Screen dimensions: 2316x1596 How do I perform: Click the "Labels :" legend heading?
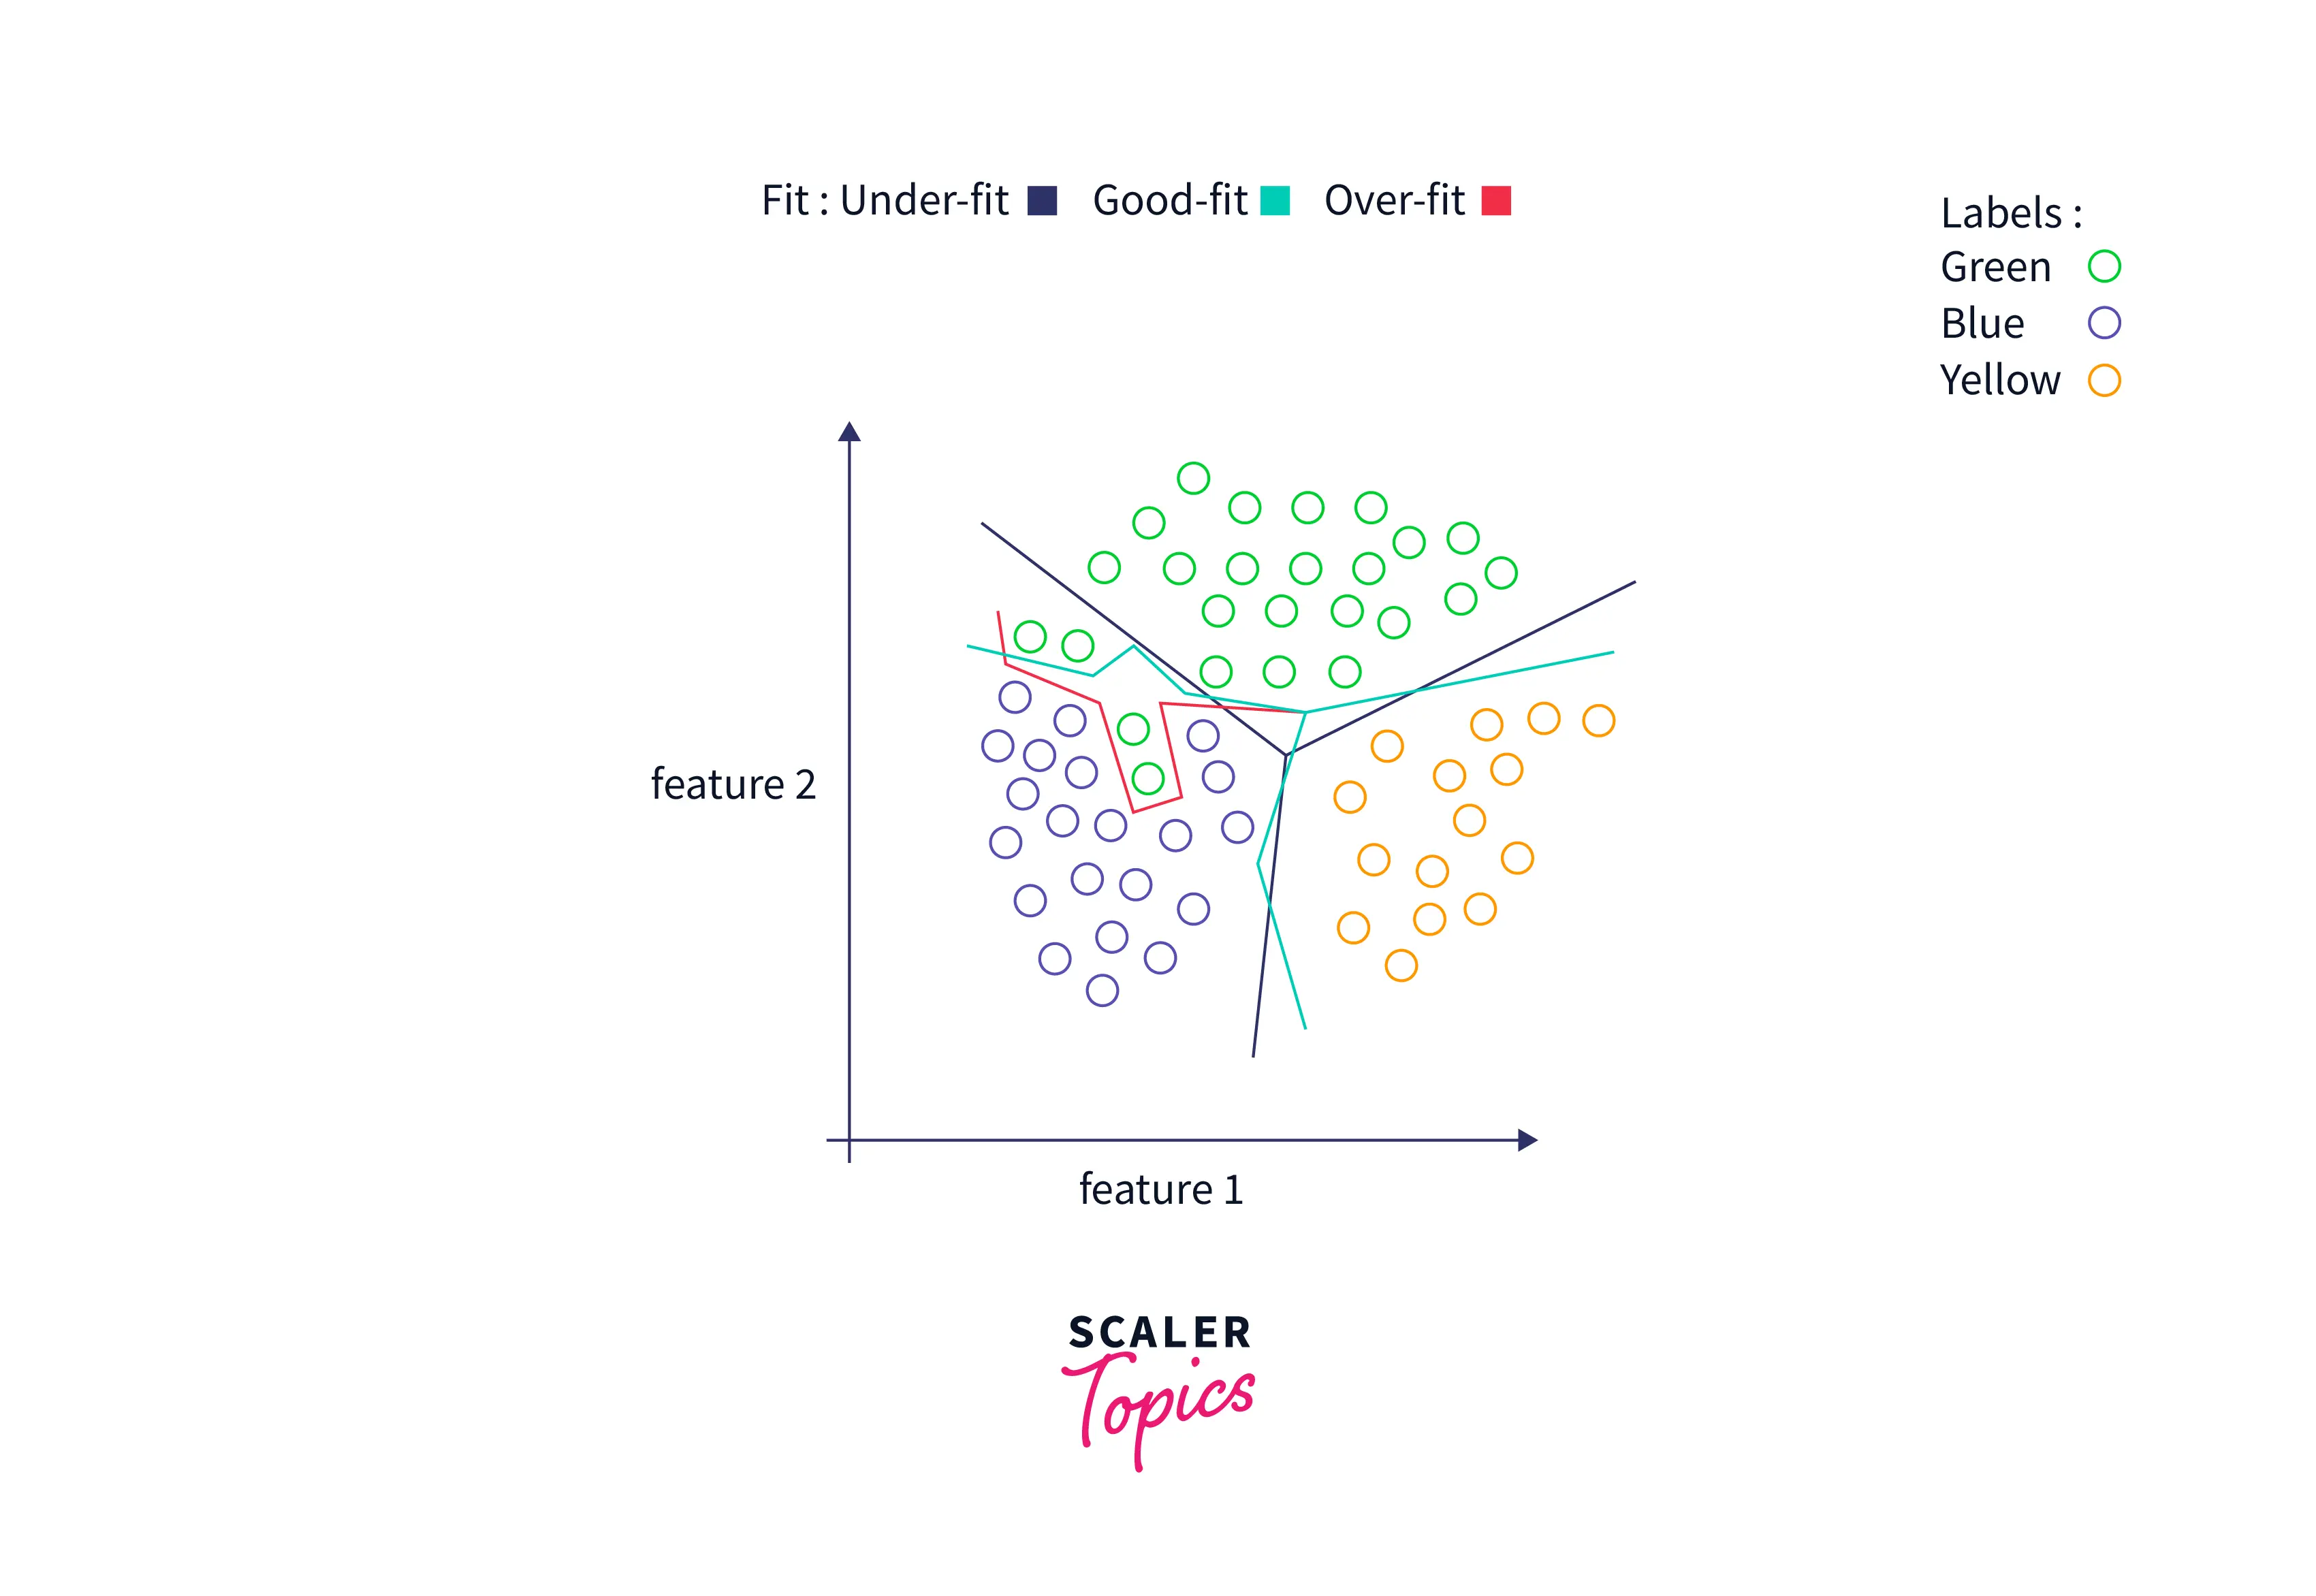[x=2011, y=213]
